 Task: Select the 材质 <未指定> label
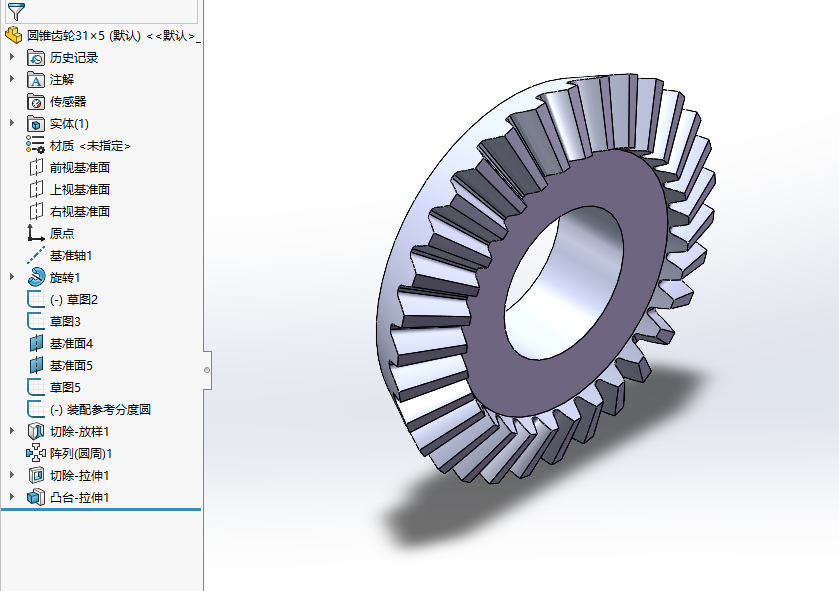pyautogui.click(x=90, y=145)
